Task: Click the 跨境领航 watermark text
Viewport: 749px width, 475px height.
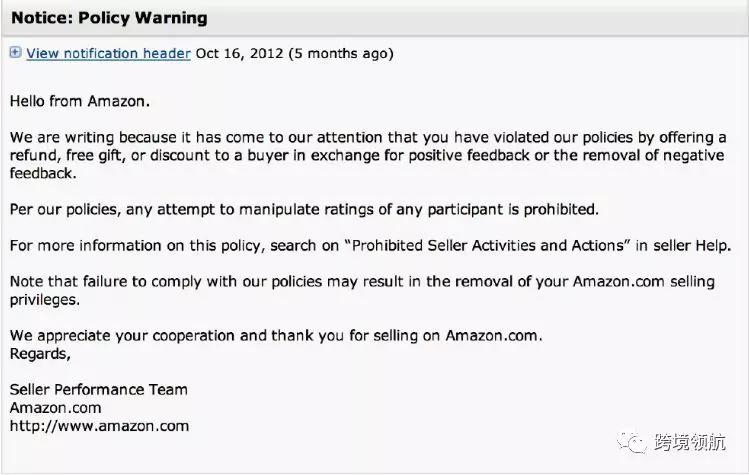Action: pos(690,441)
